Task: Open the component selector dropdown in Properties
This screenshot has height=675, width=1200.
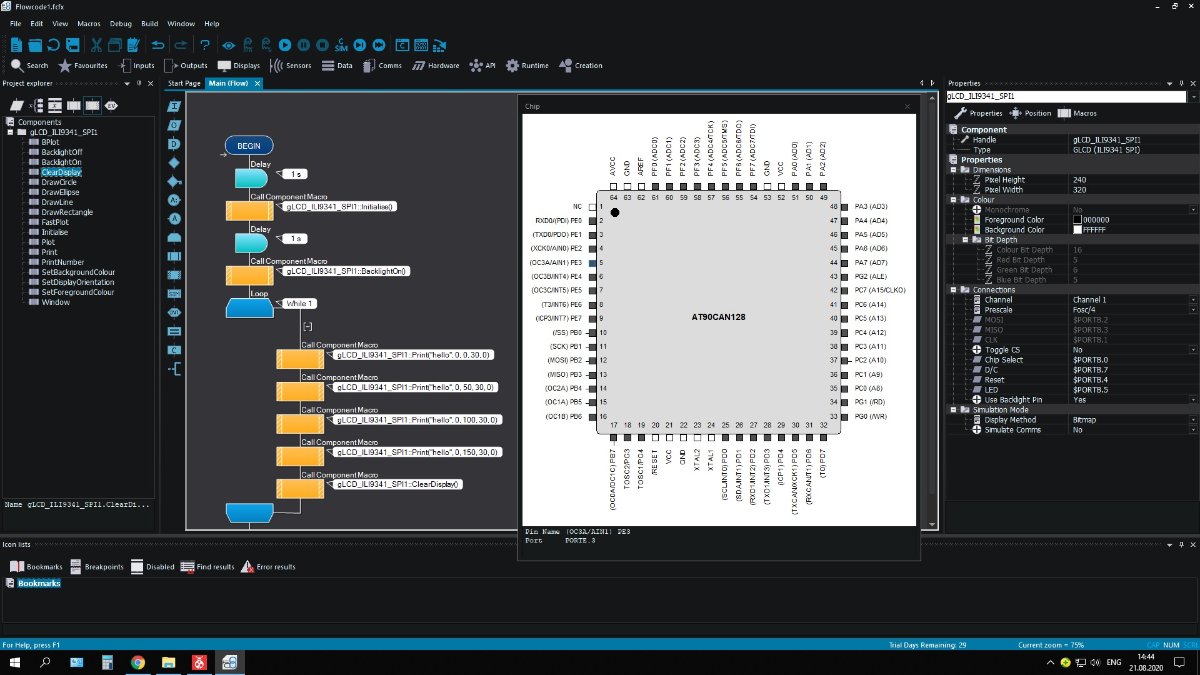Action: 1192,97
